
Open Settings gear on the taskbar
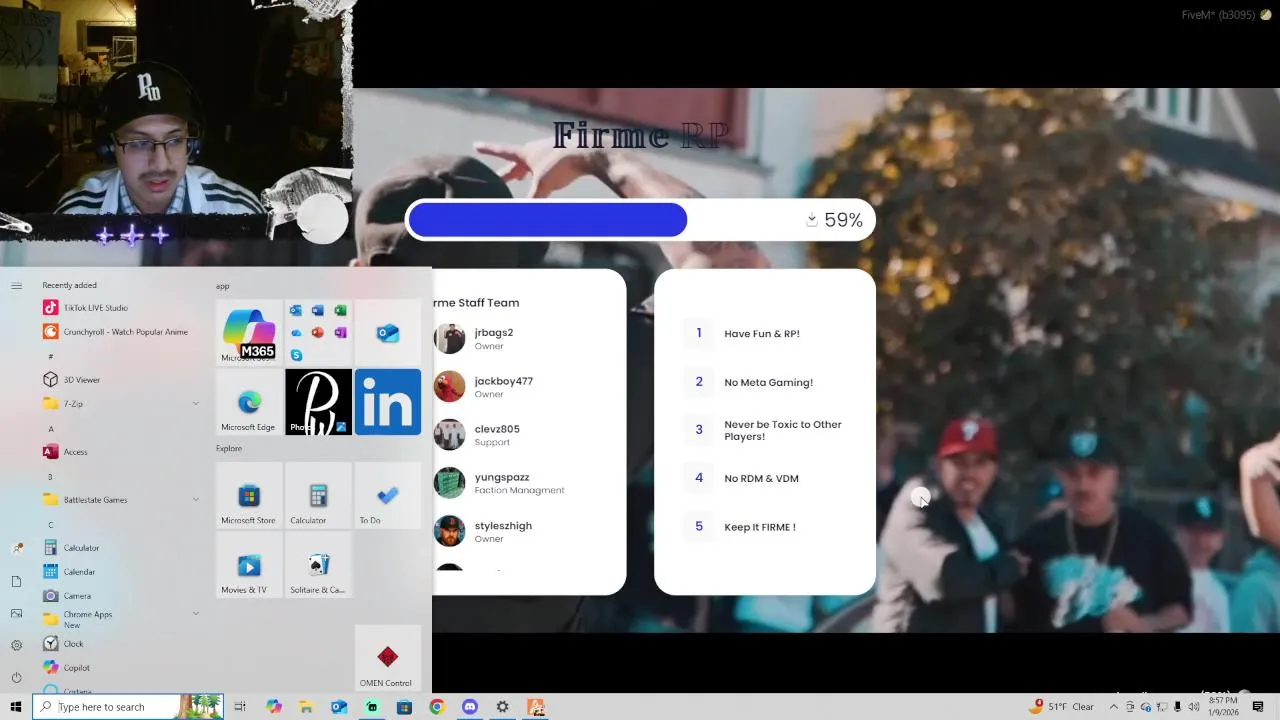click(x=502, y=707)
